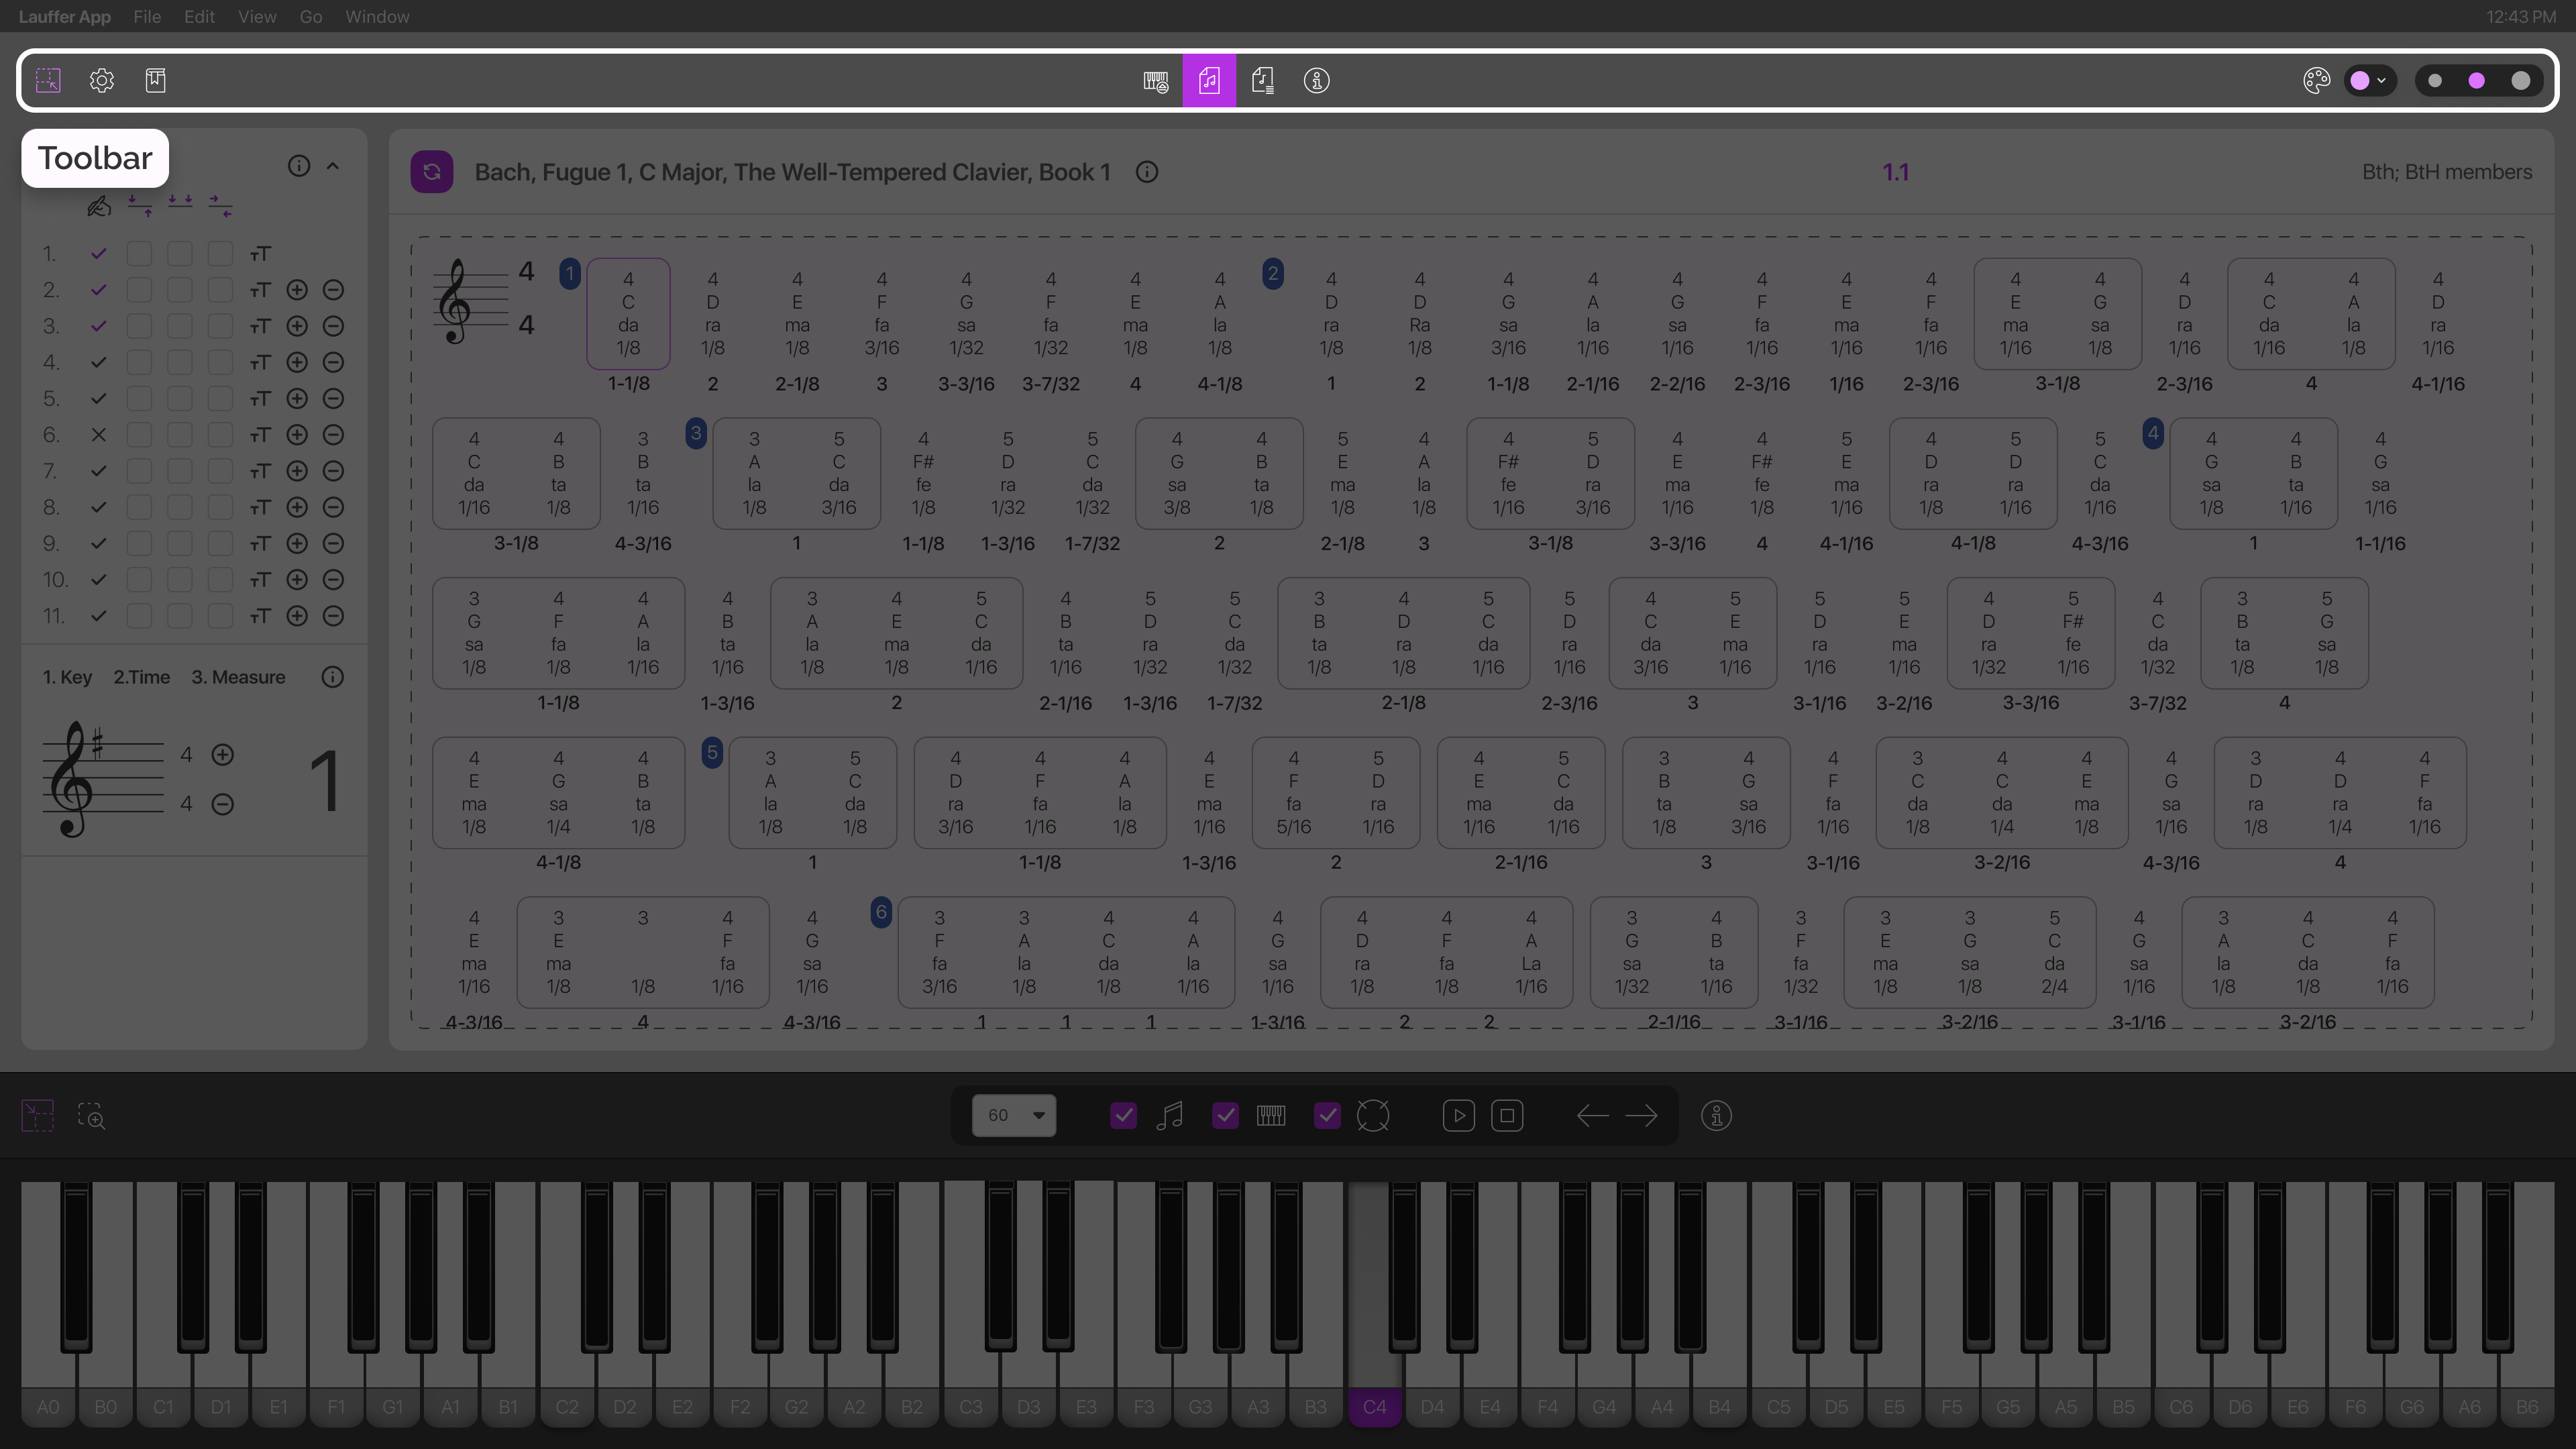
Task: Click the text size icon in row 1
Action: pos(260,254)
